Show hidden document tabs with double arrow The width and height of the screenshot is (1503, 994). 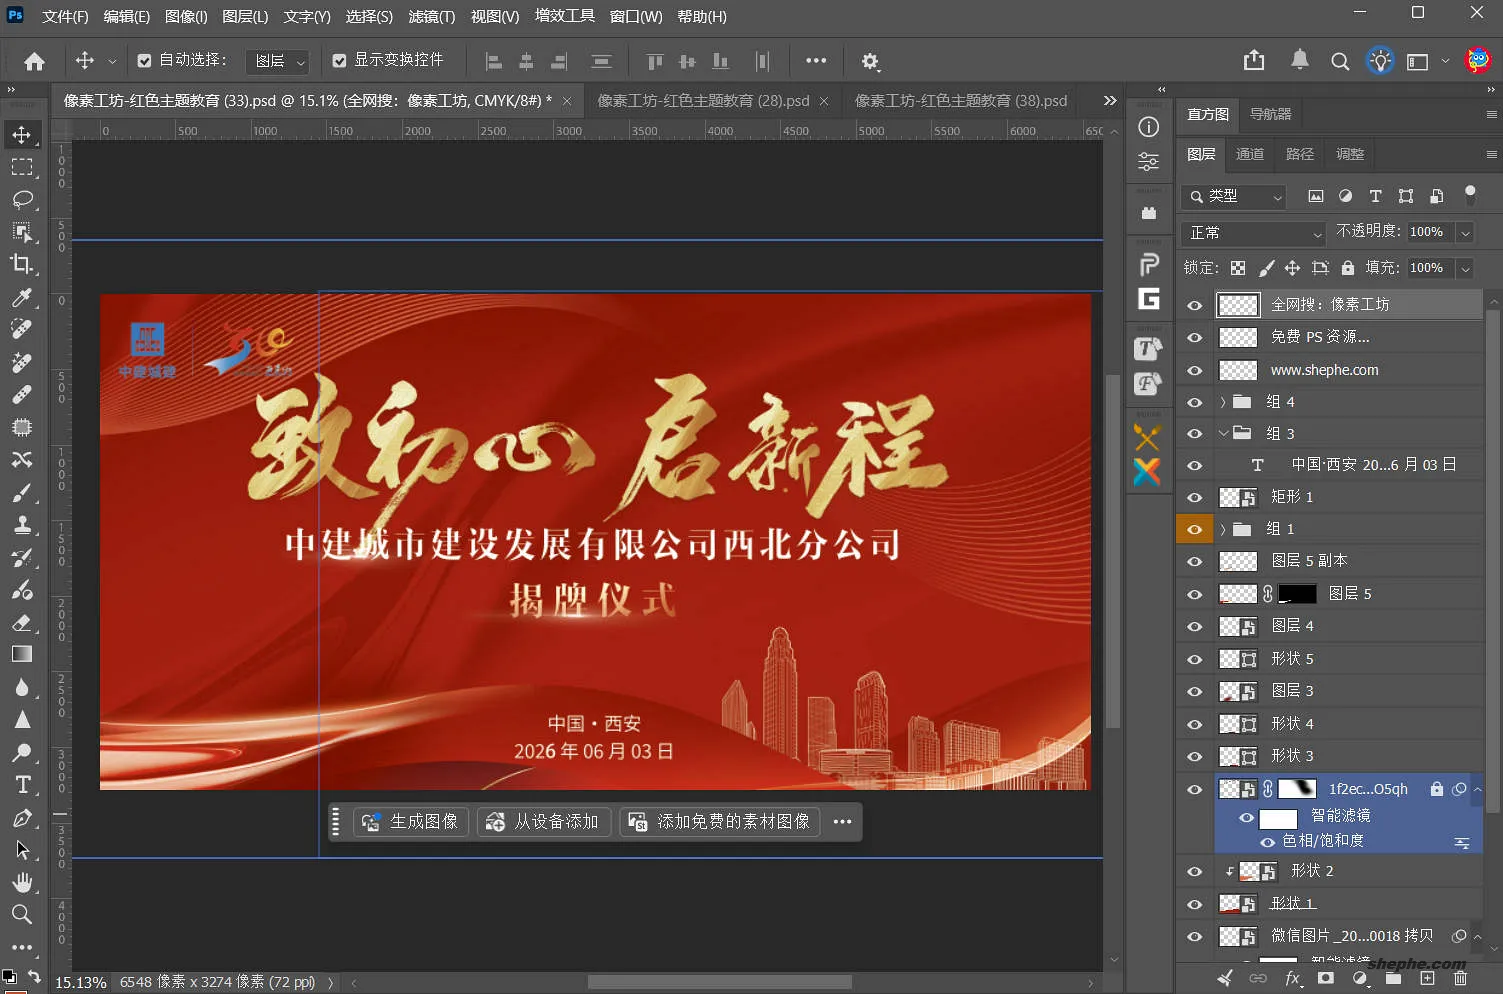point(1110,101)
